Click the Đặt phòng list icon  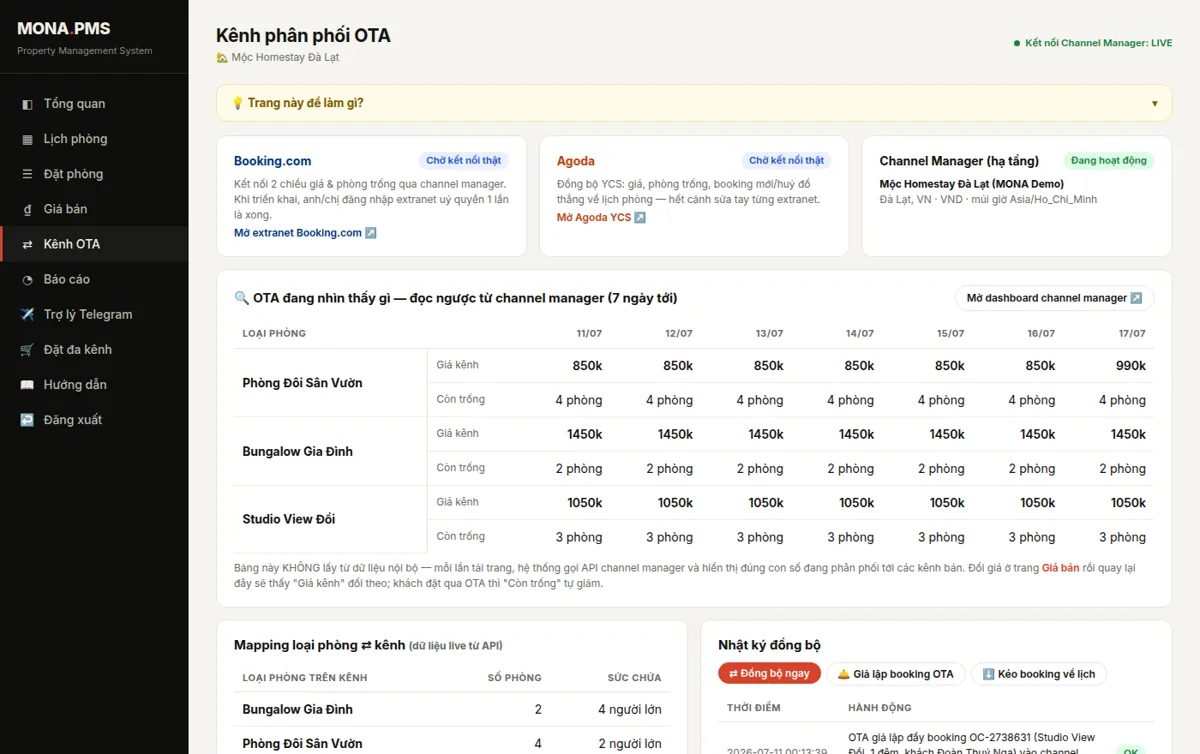pyautogui.click(x=27, y=174)
